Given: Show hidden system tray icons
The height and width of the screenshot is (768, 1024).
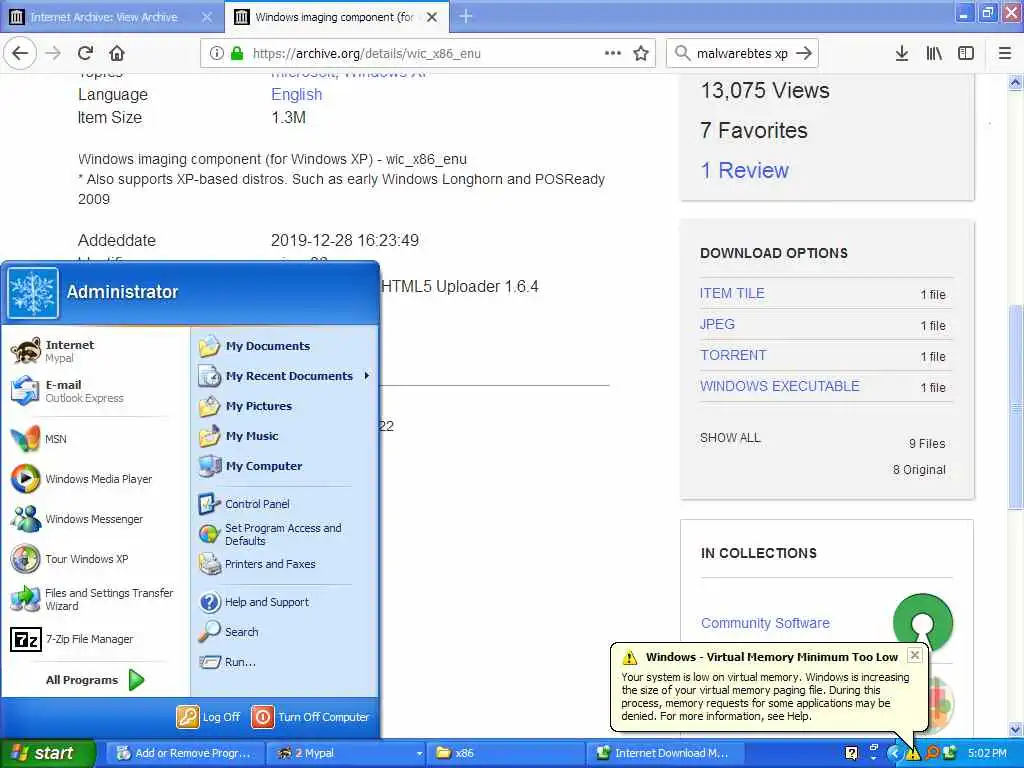Looking at the screenshot, I should pos(894,753).
